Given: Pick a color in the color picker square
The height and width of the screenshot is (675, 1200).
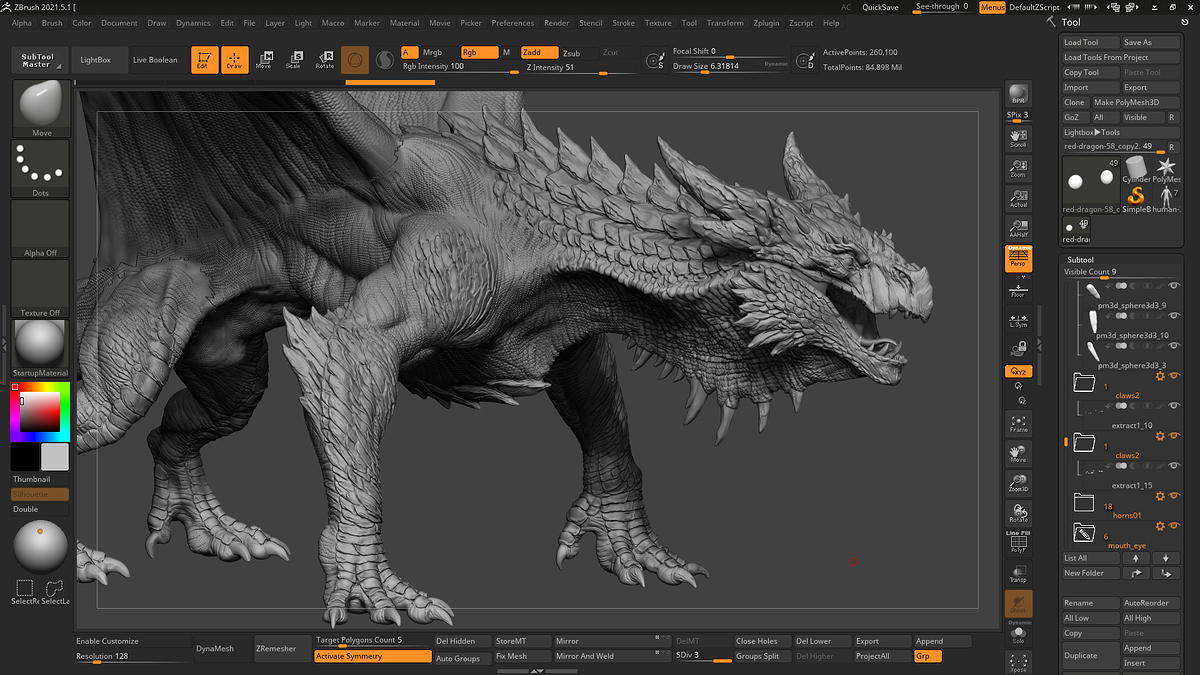Looking at the screenshot, I should coord(40,411).
